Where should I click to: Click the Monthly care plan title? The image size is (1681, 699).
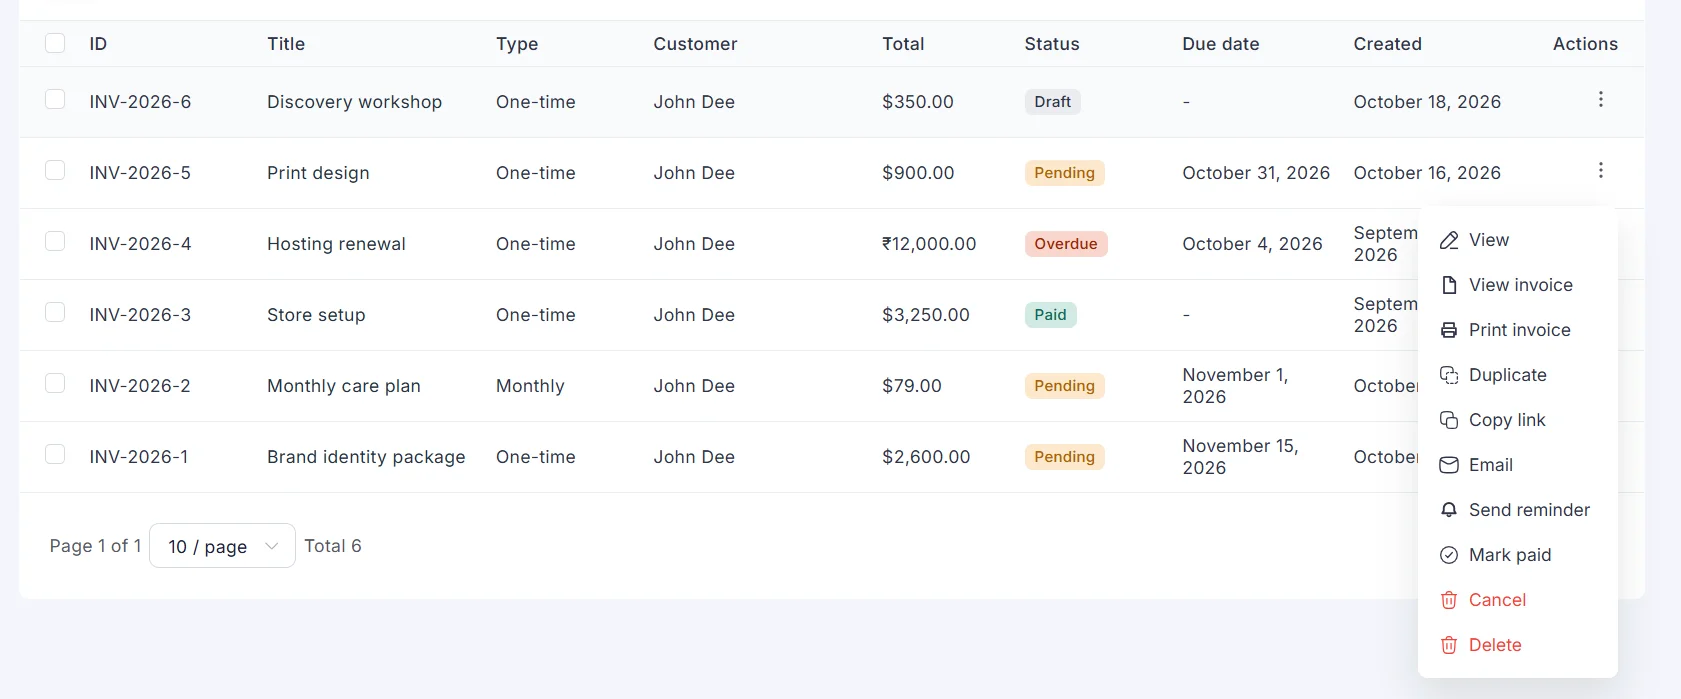click(x=344, y=386)
